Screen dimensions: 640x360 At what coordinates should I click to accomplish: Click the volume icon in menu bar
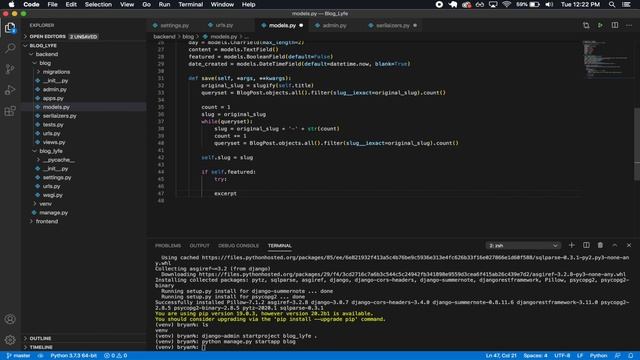coord(549,4)
